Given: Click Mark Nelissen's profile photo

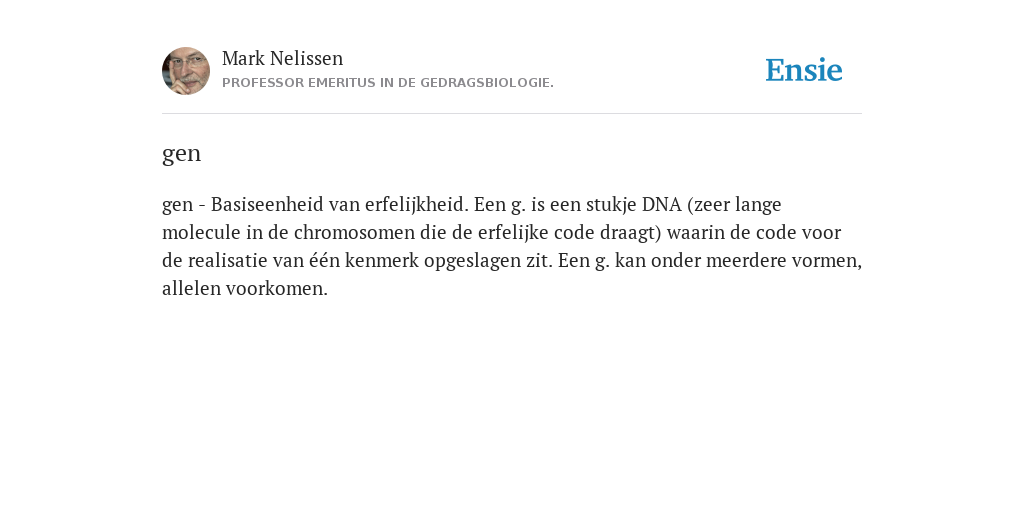Looking at the screenshot, I should pos(186,71).
